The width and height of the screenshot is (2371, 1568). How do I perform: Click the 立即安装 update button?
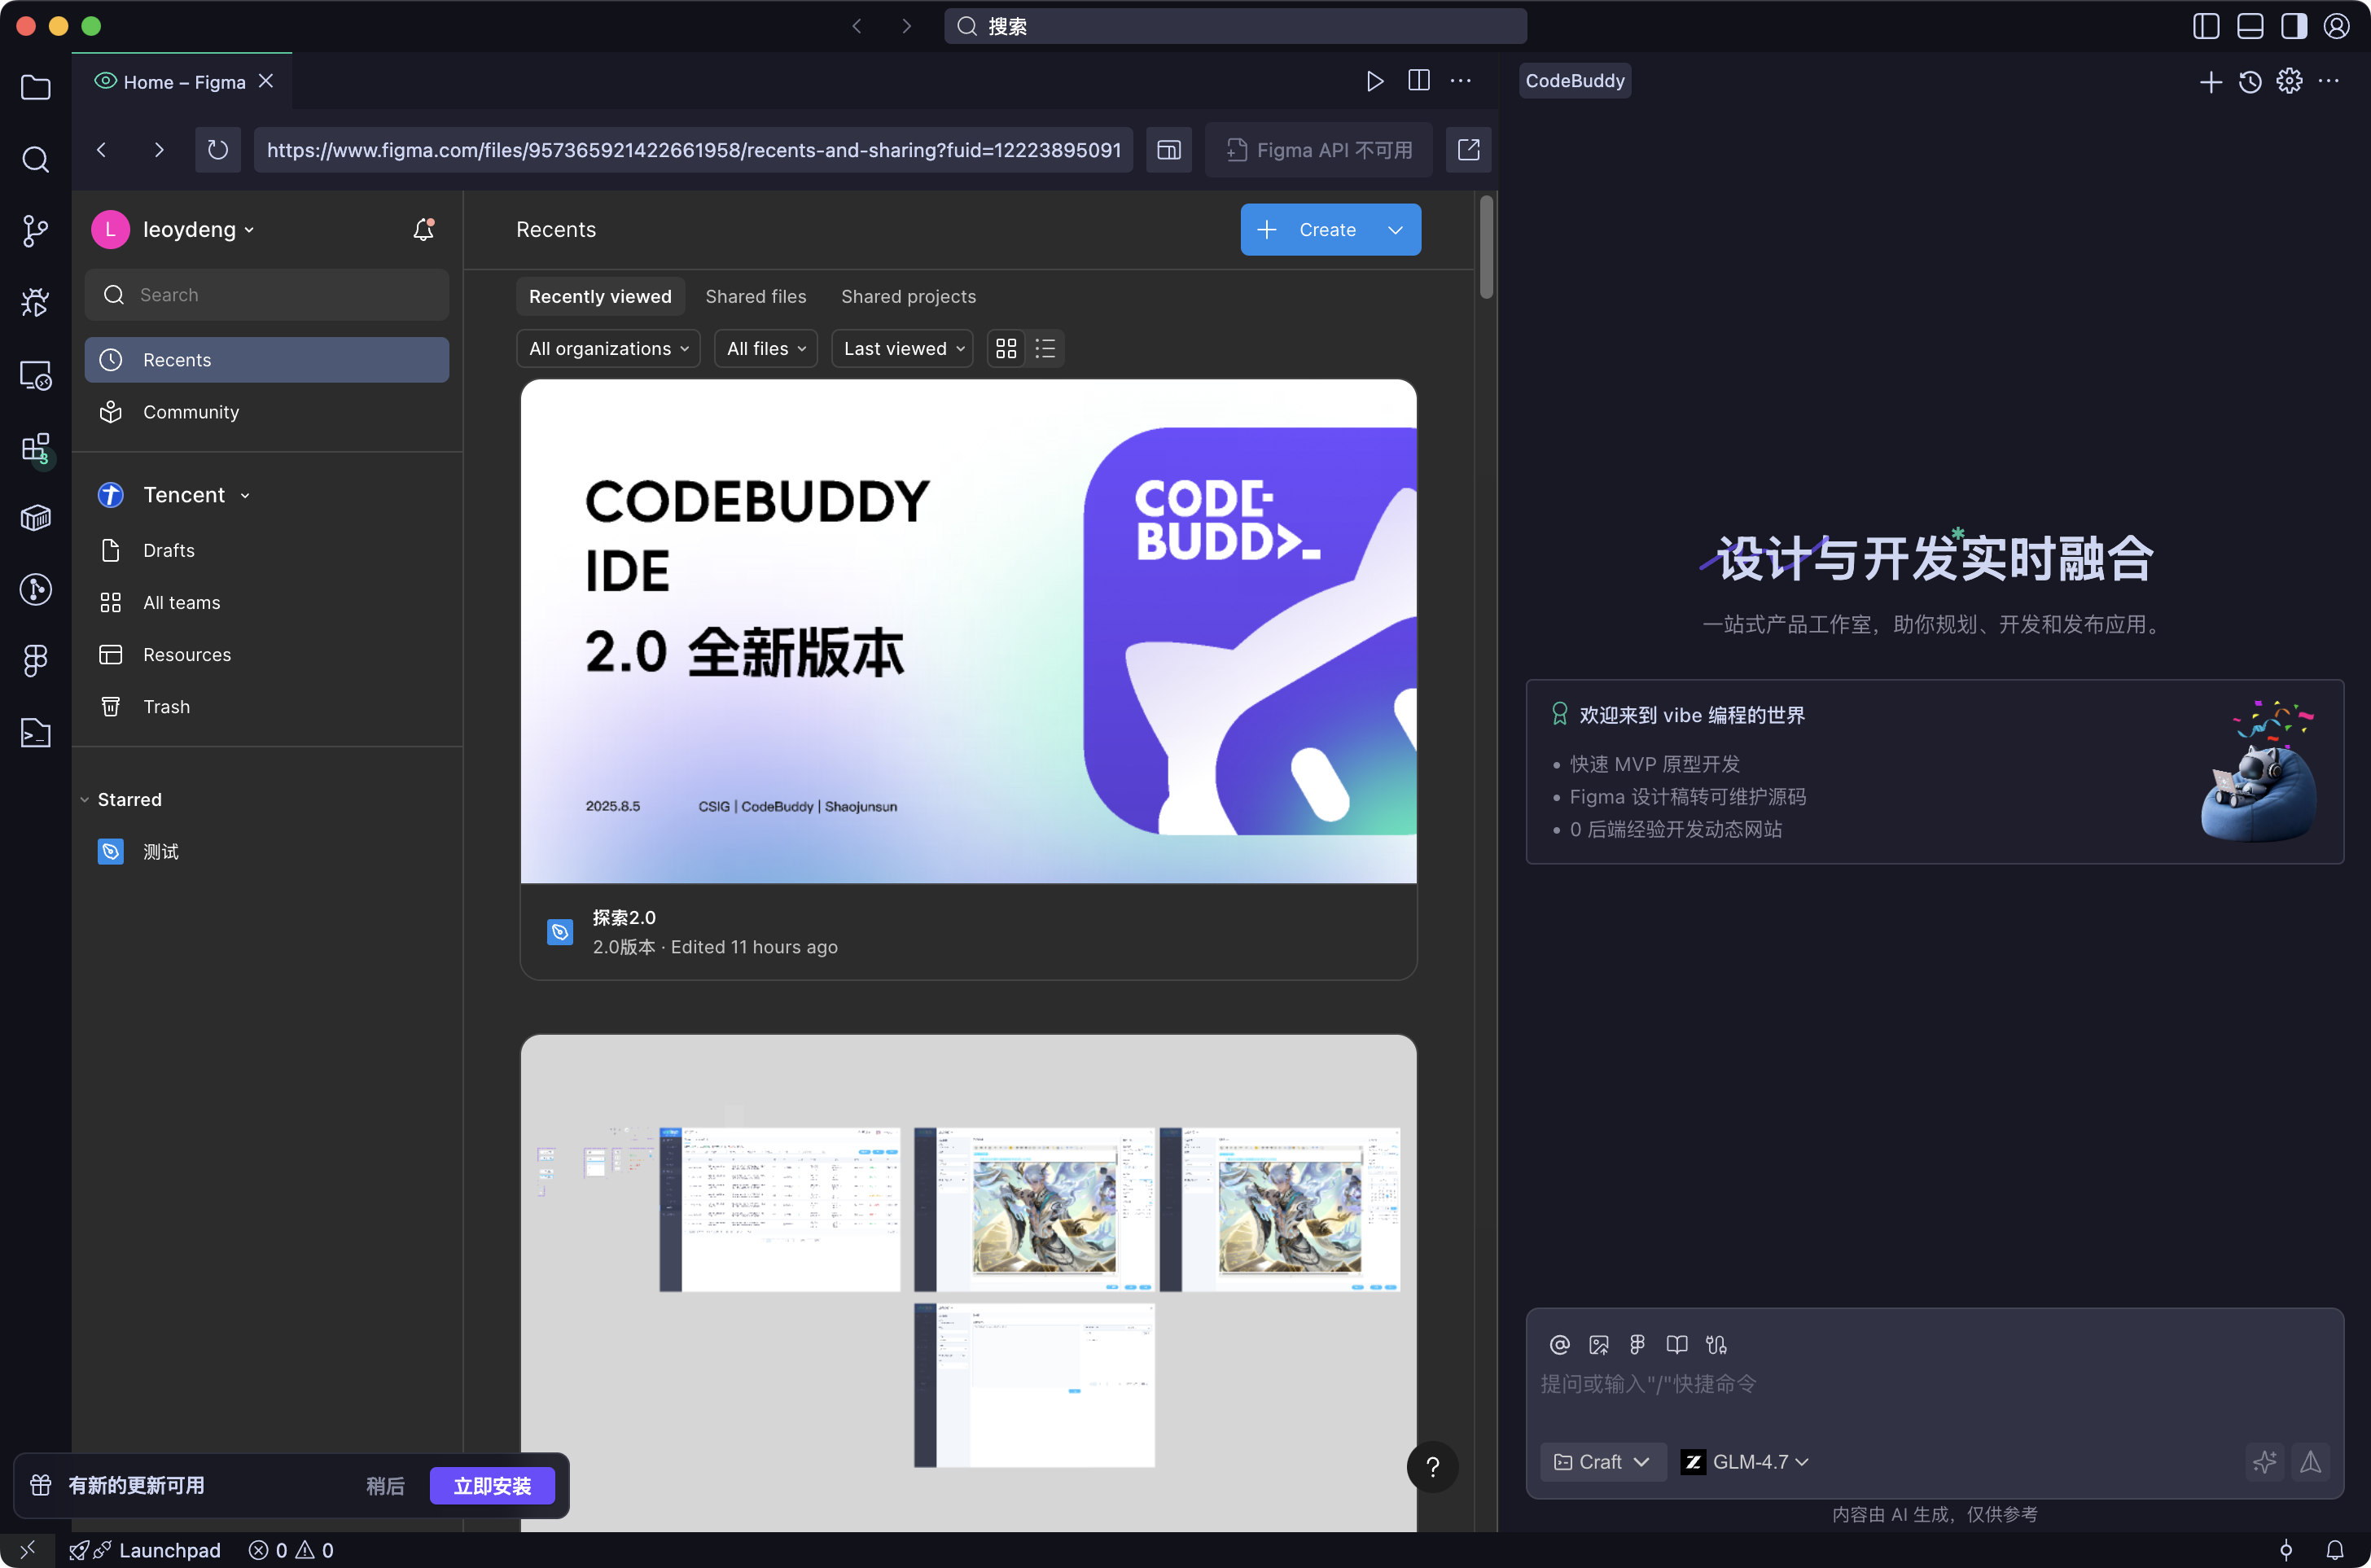point(491,1485)
